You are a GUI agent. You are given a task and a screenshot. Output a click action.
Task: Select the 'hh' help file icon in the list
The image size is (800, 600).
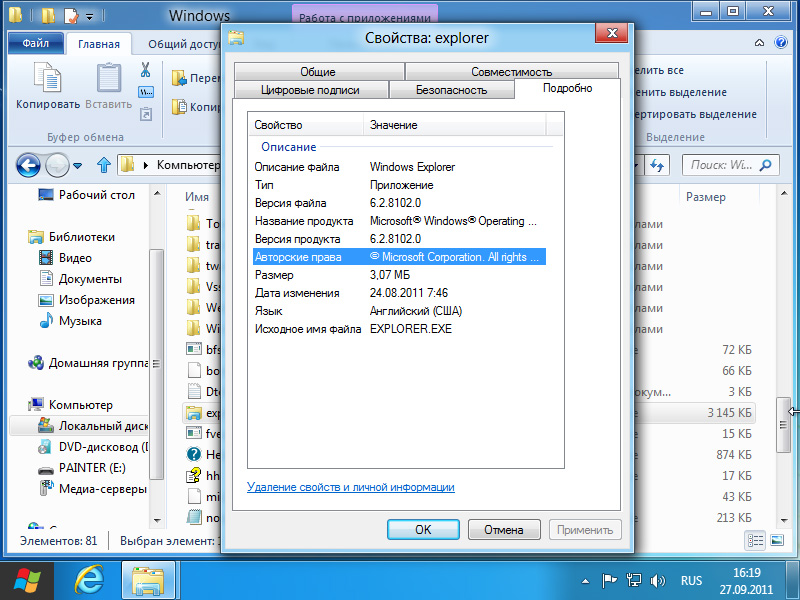click(194, 476)
